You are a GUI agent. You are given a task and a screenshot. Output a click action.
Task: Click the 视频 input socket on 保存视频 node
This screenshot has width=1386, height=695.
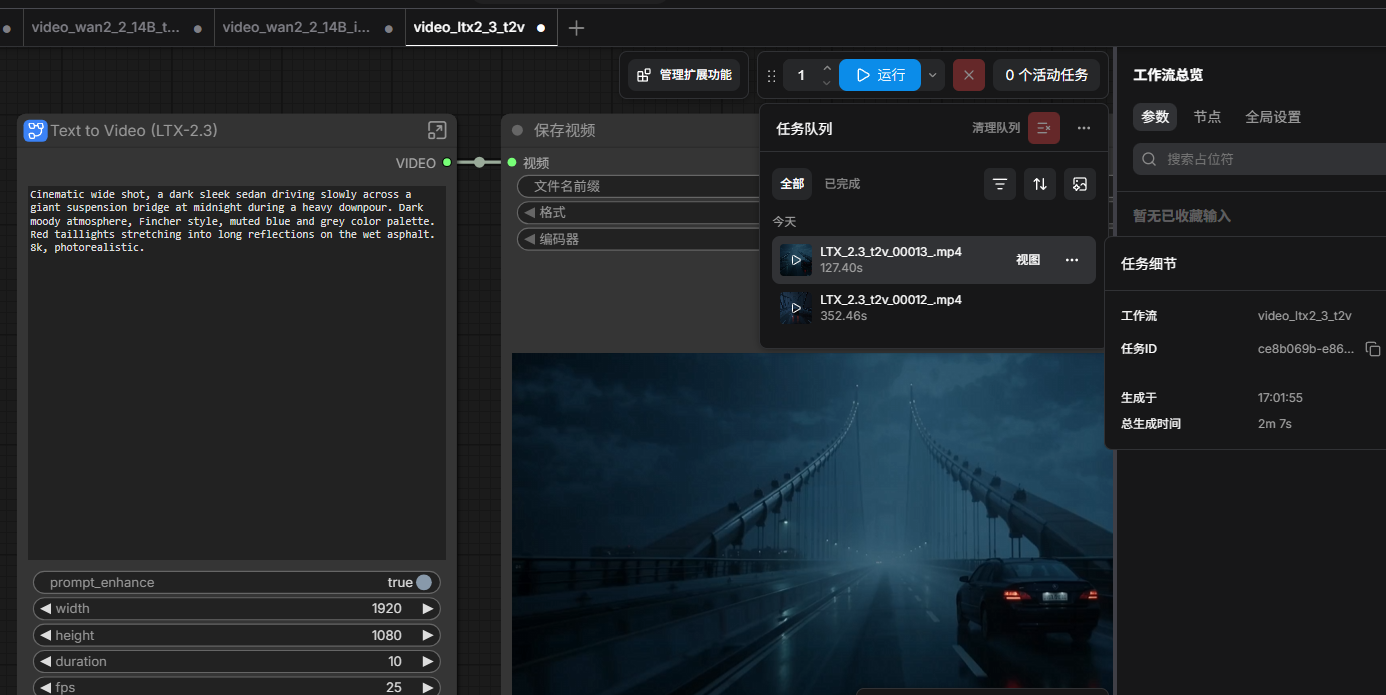coord(512,162)
